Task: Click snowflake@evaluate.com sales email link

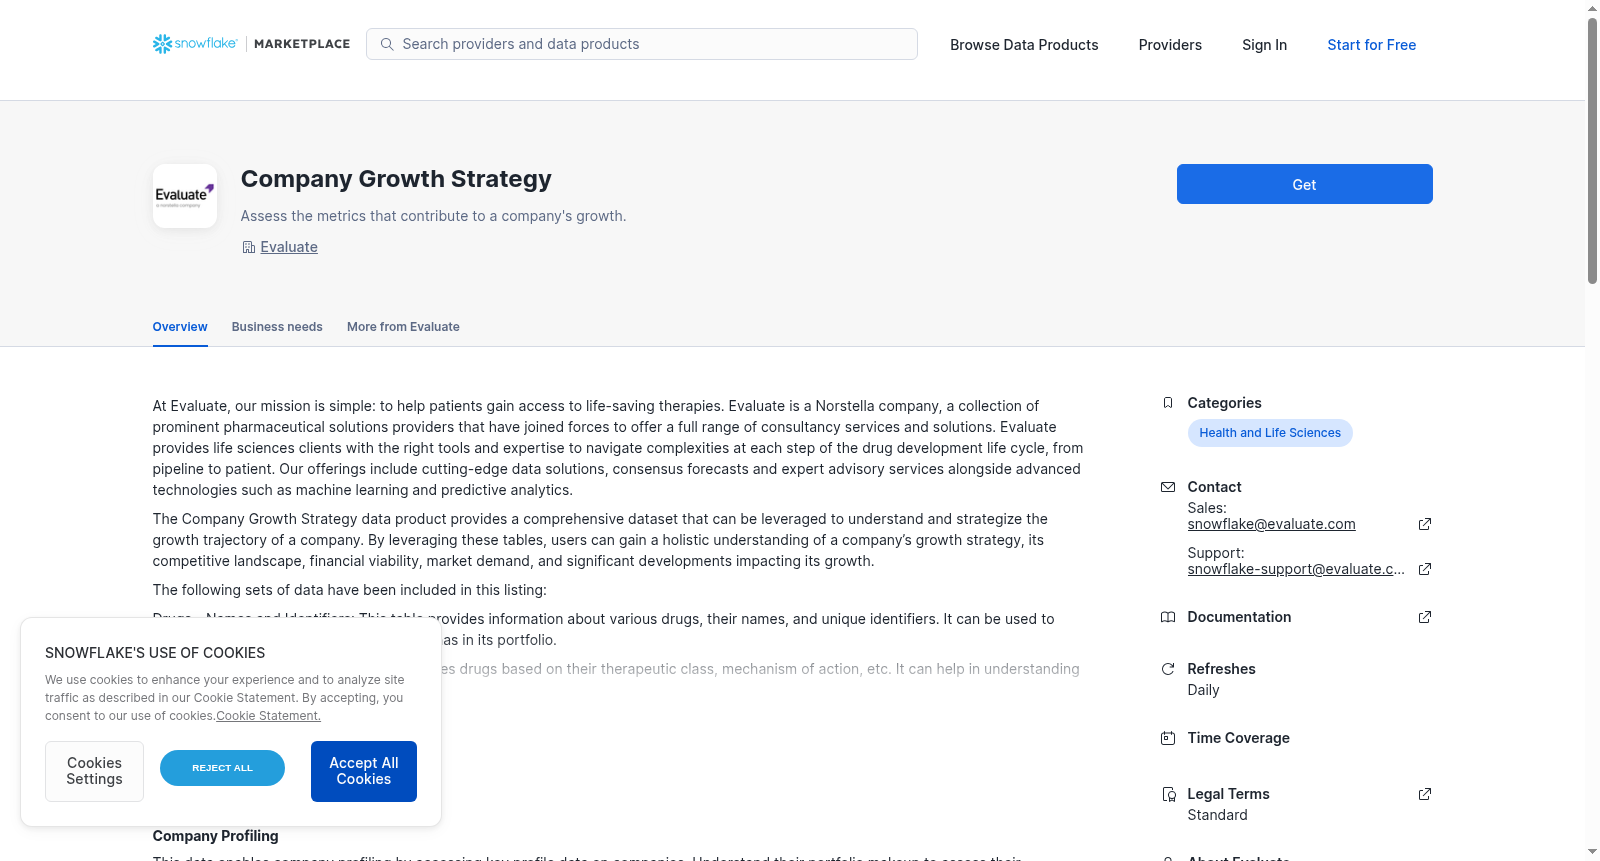Action: pyautogui.click(x=1271, y=524)
